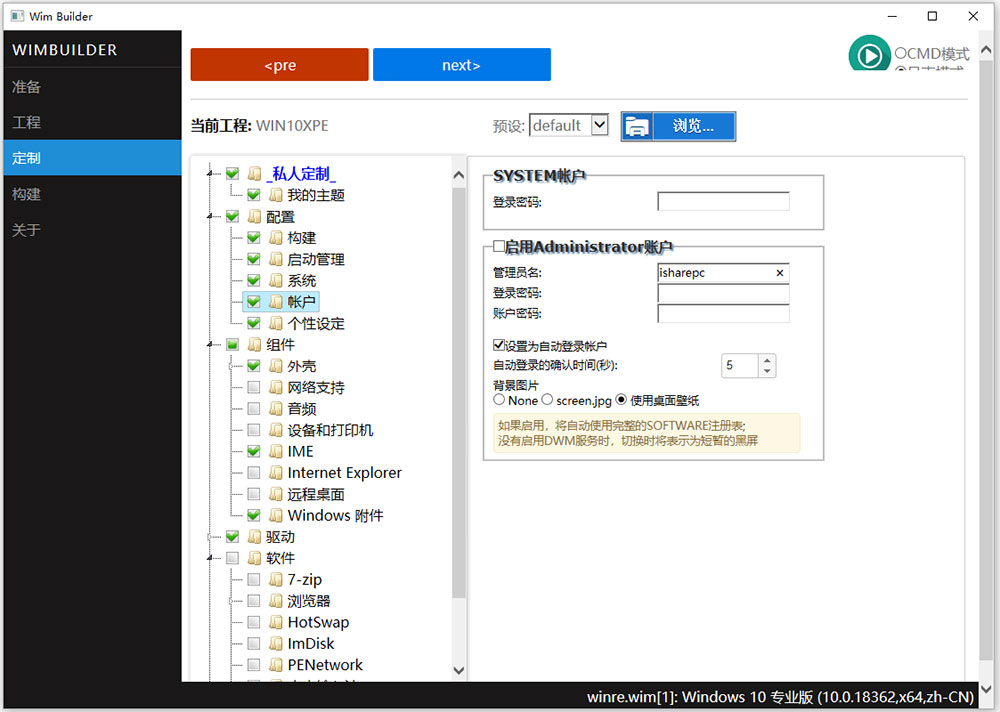
Task: Click folder icon beside HotSwap
Action: coord(276,622)
